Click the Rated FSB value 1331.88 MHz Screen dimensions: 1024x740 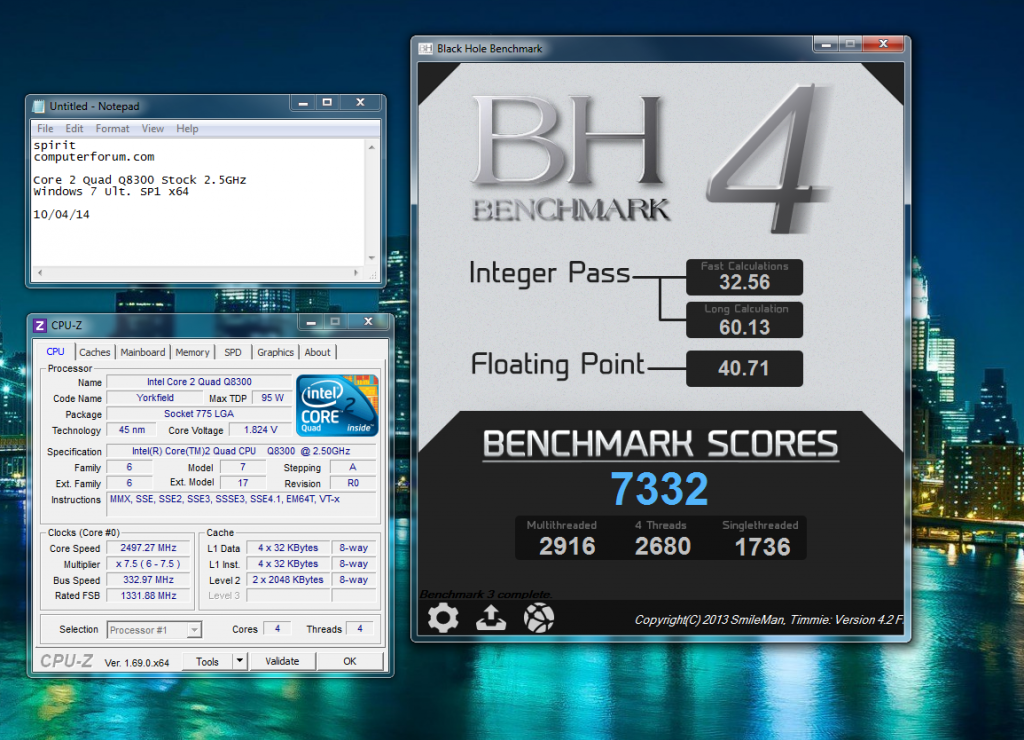[148, 596]
